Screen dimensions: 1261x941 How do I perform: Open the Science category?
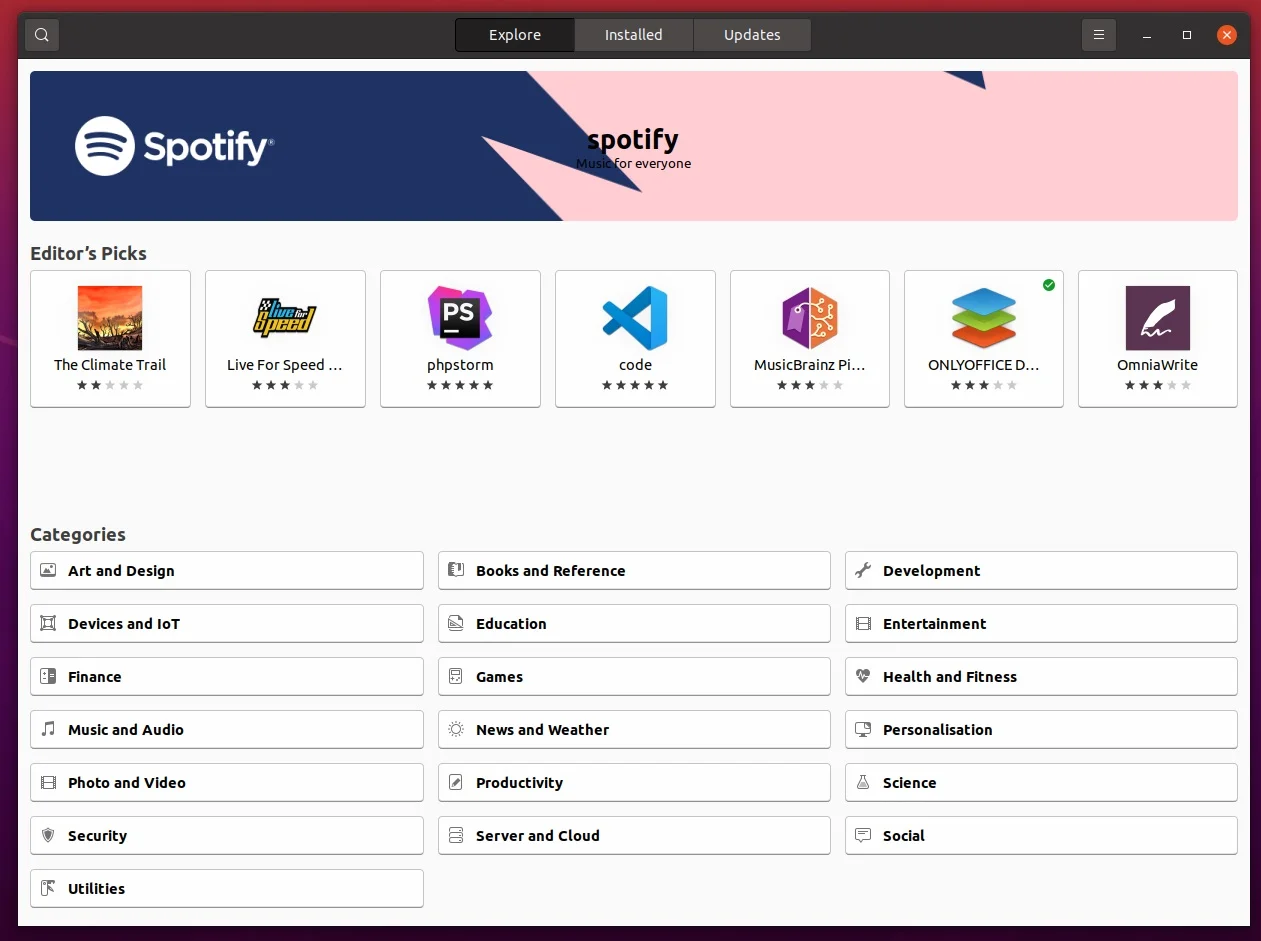pyautogui.click(x=1041, y=782)
